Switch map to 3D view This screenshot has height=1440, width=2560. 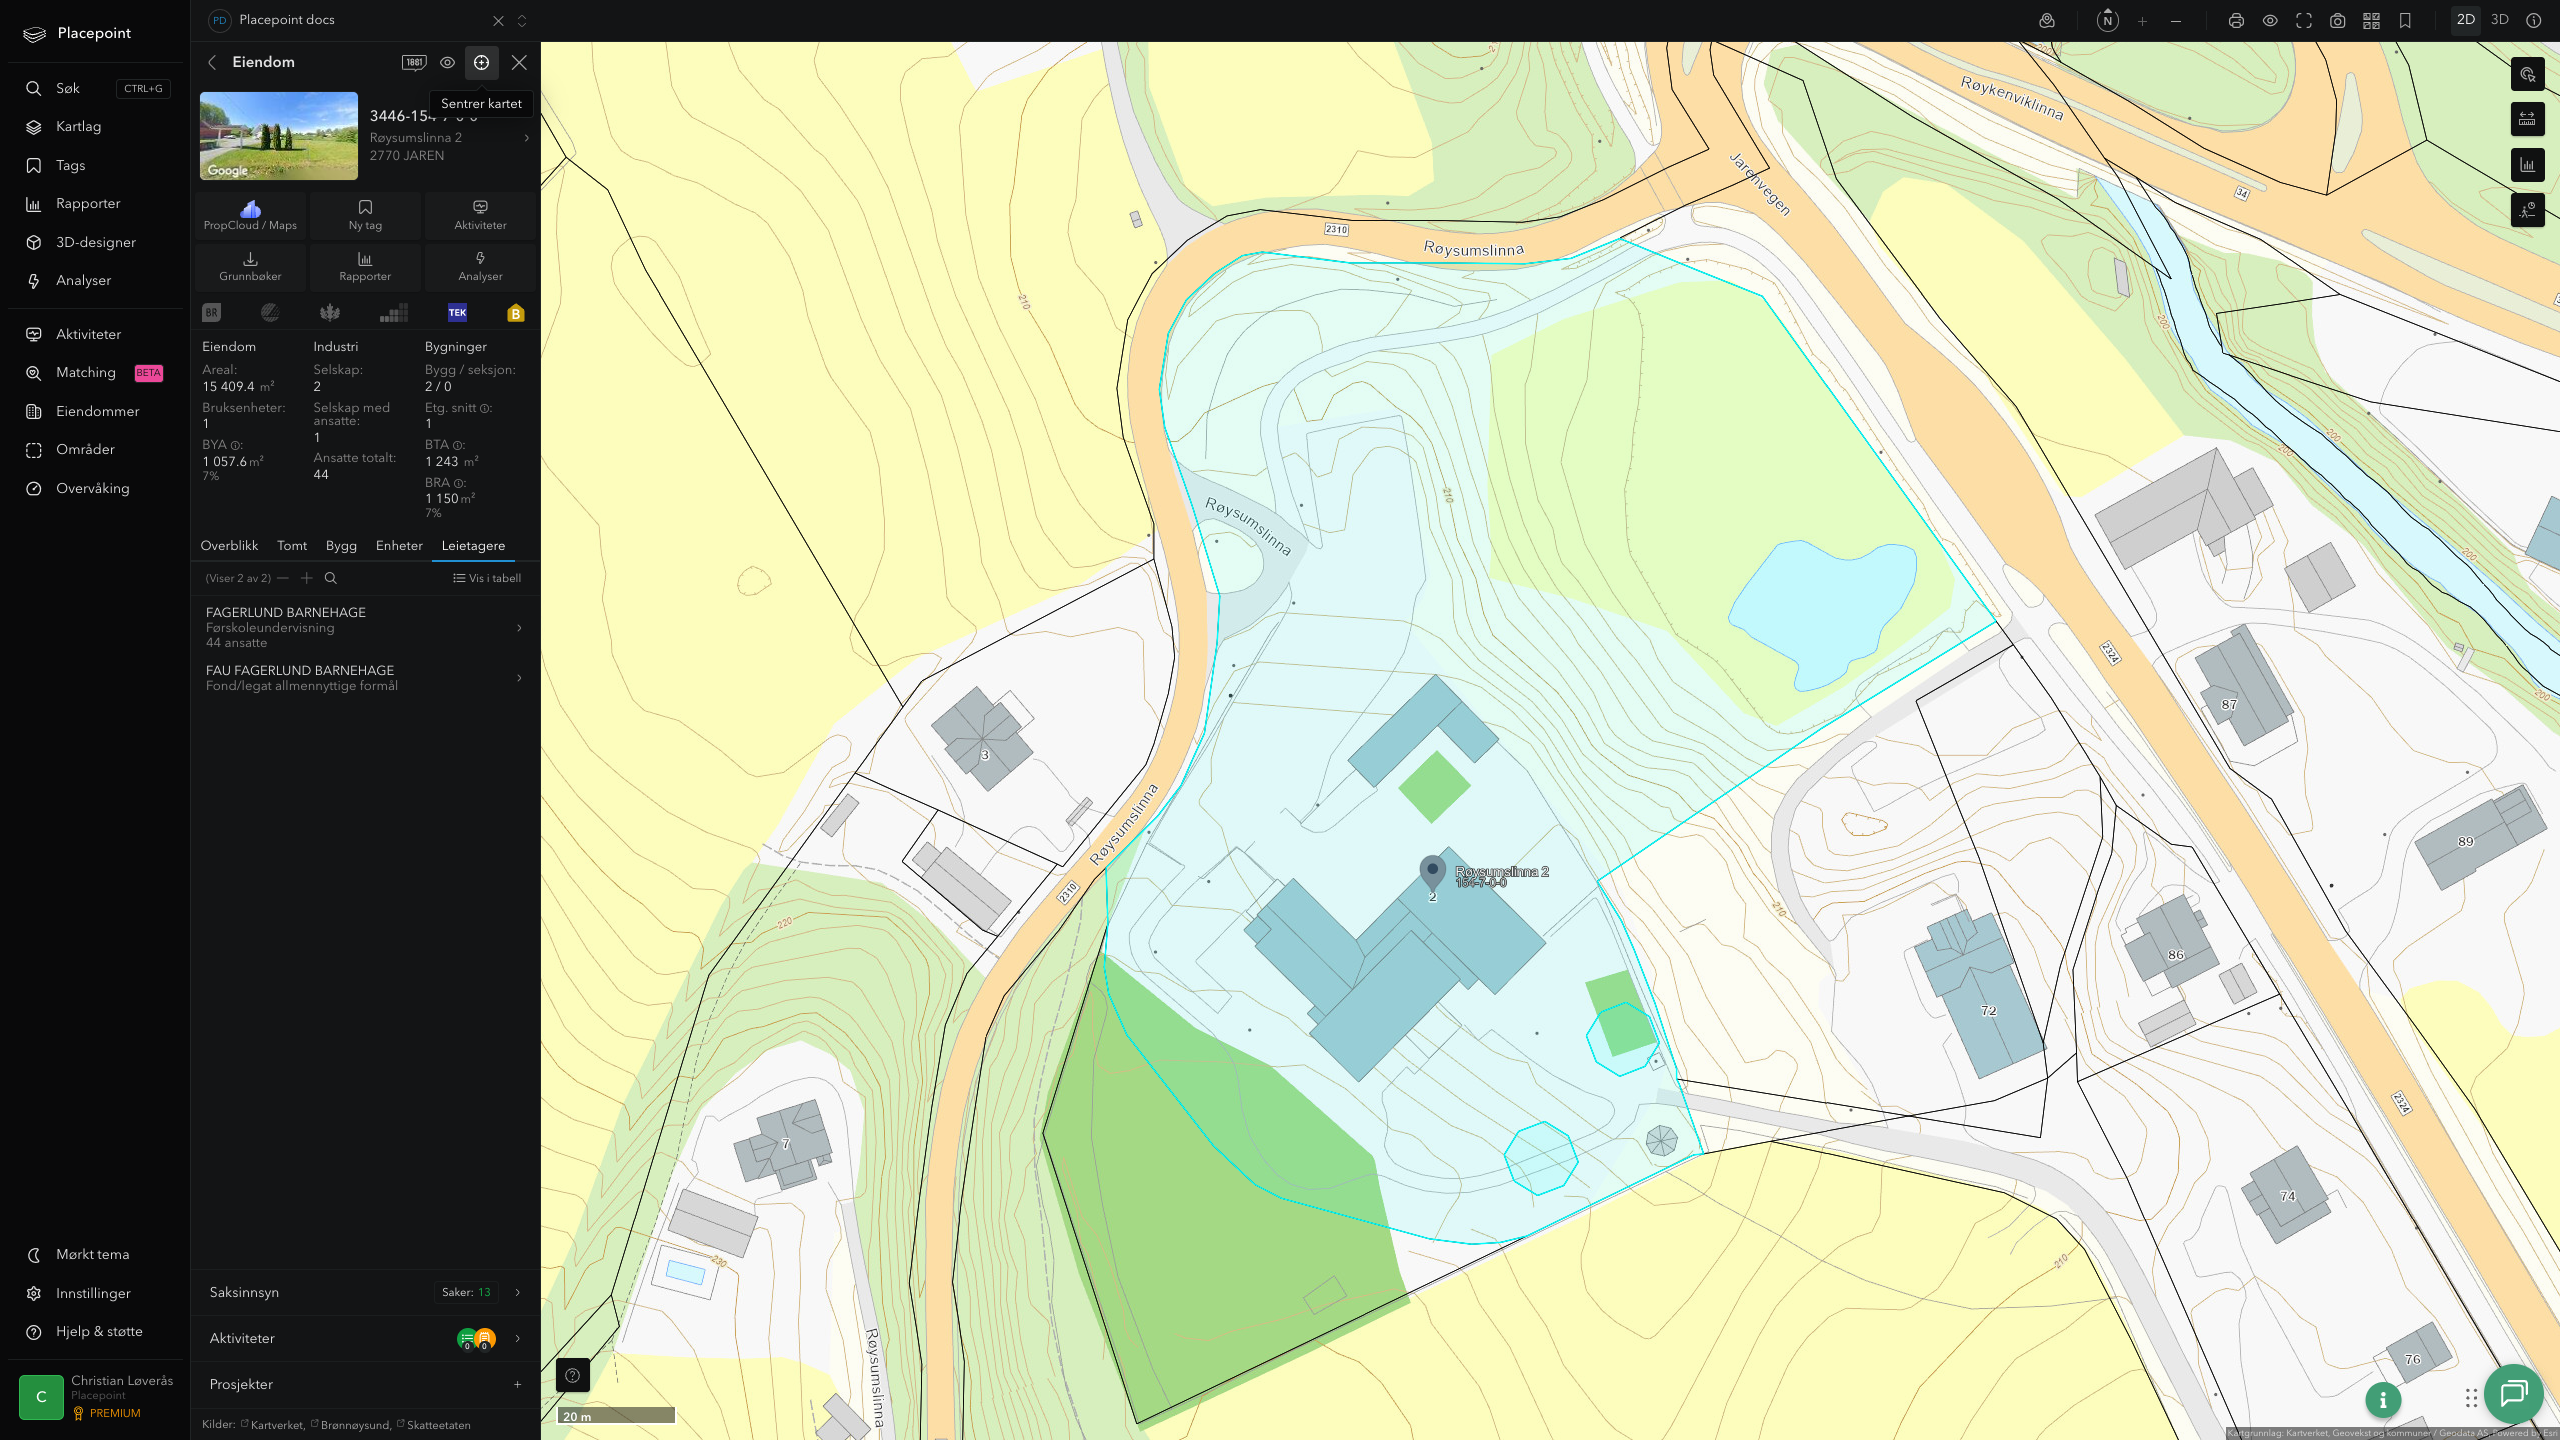coord(2500,20)
